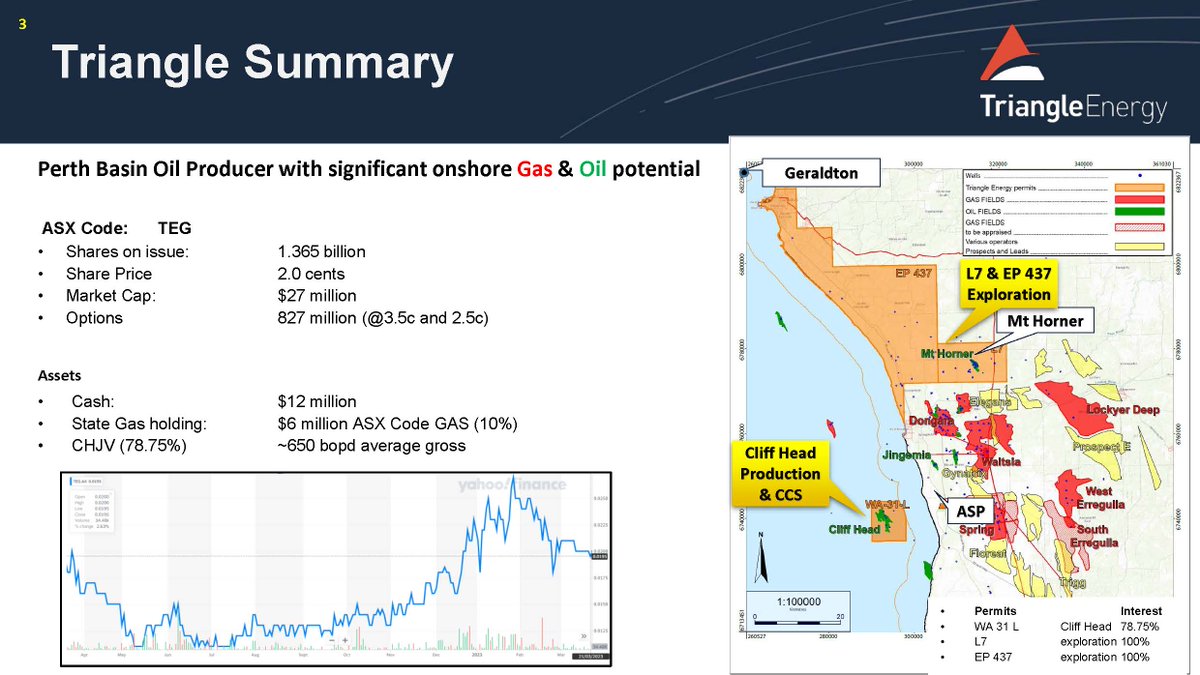This screenshot has height=675, width=1200.
Task: Click the EP 437 permit label on map
Action: coord(914,273)
